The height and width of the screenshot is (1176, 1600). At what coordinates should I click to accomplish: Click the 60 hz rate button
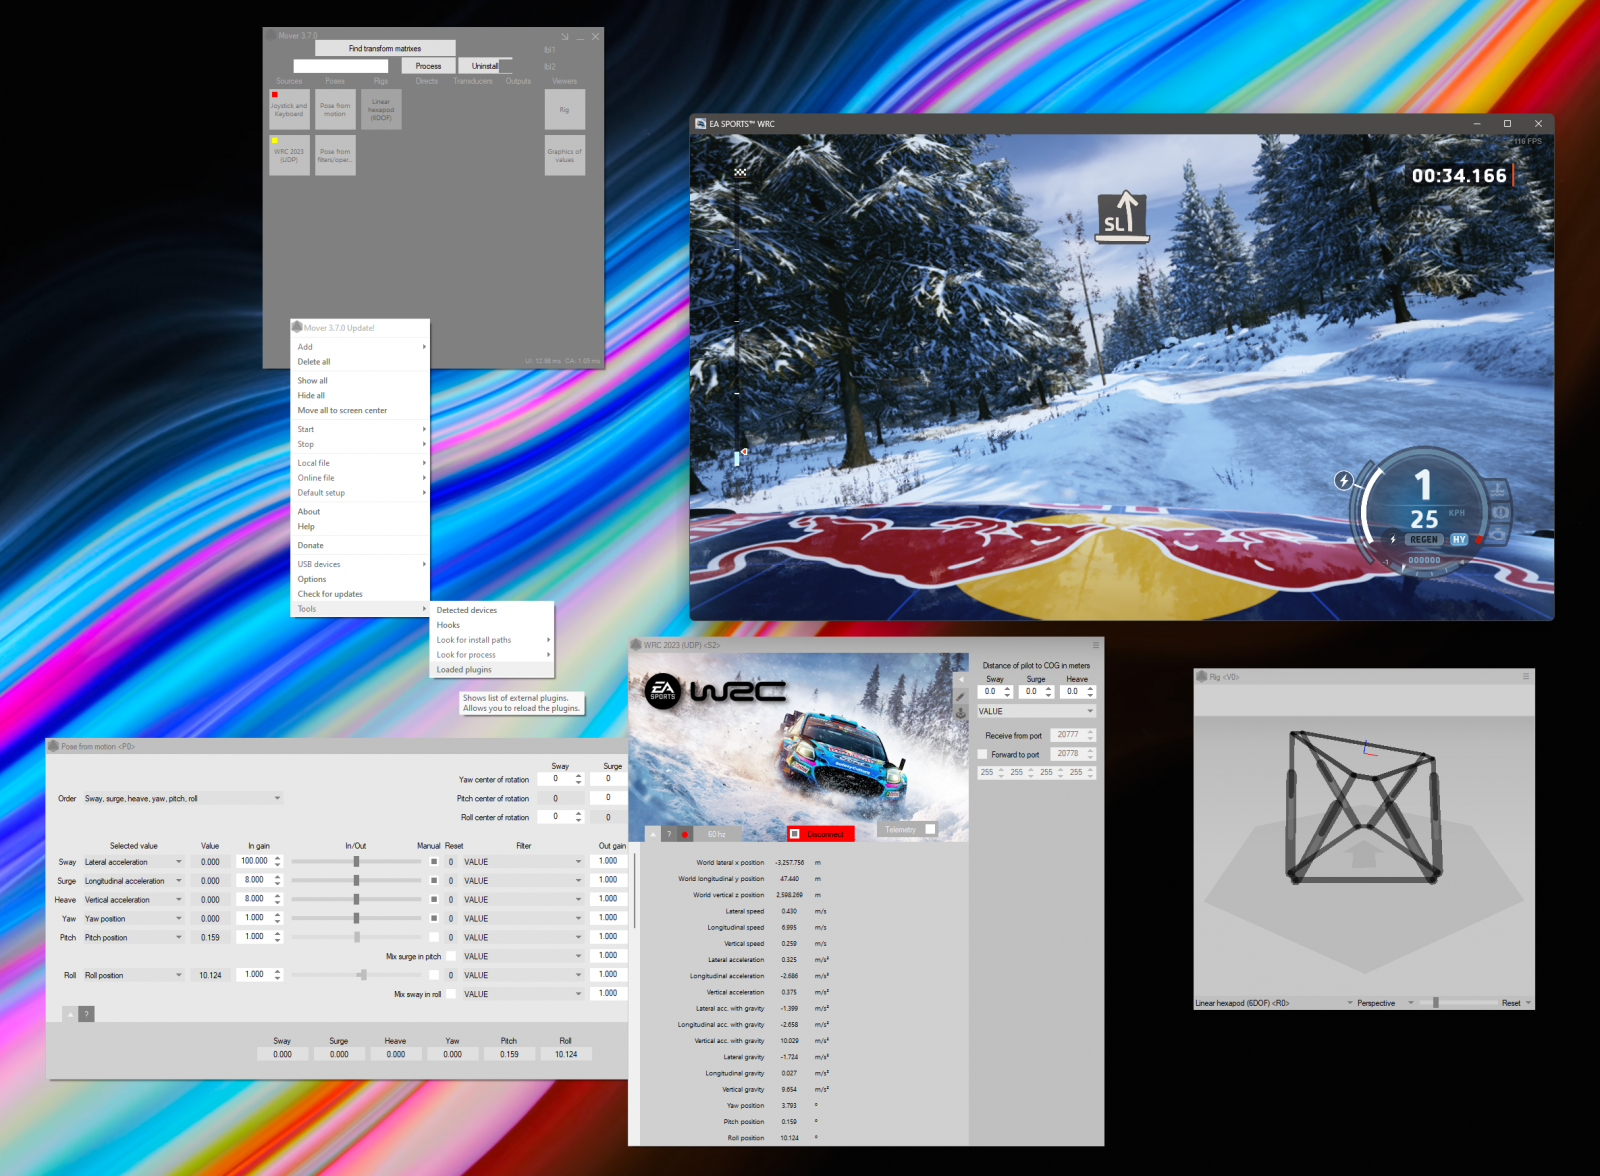pyautogui.click(x=717, y=834)
